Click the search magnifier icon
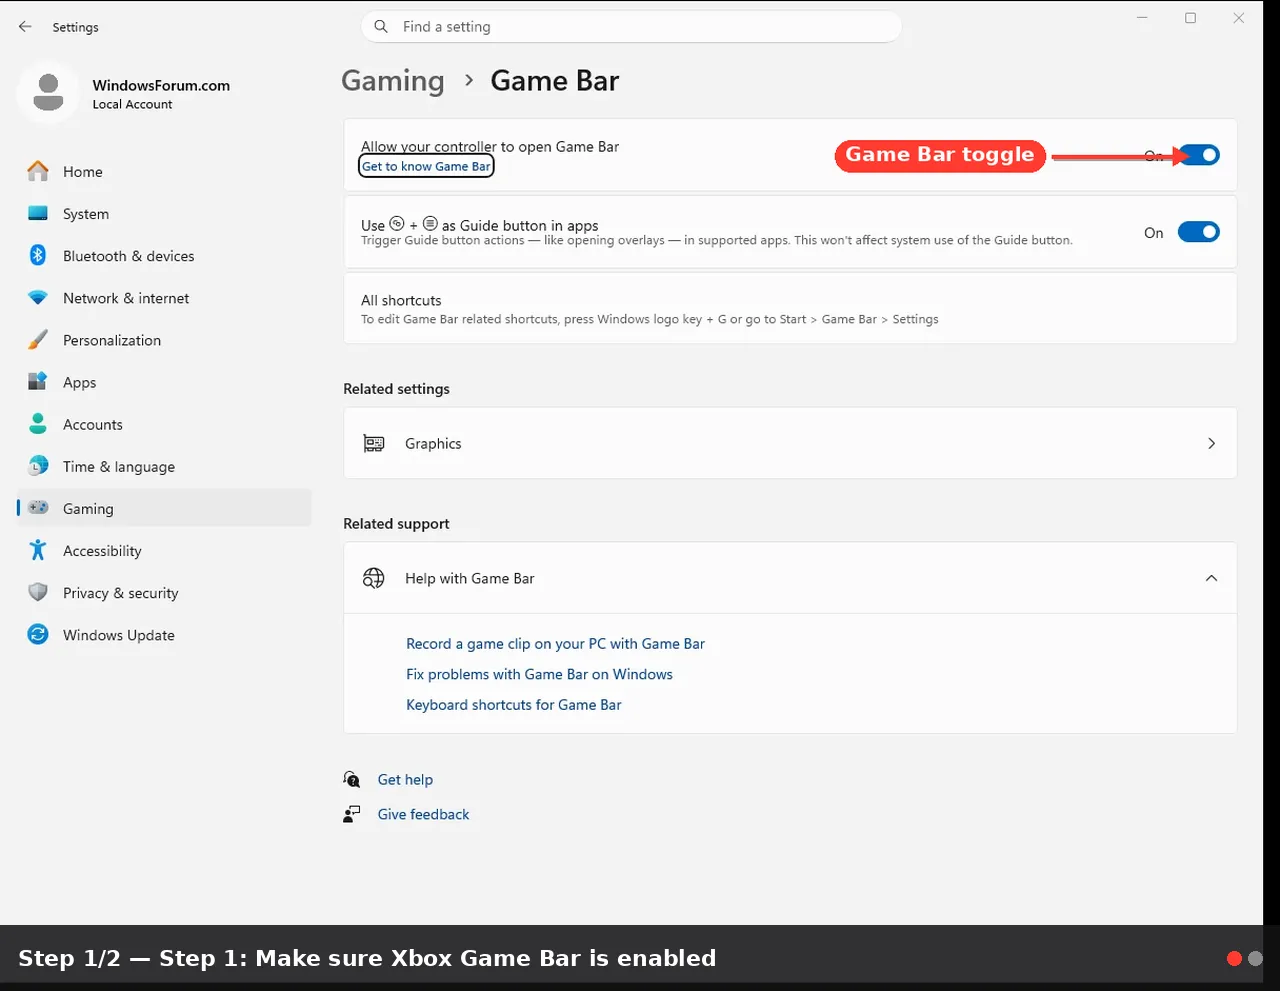Screen dimensions: 1280x991 381,27
